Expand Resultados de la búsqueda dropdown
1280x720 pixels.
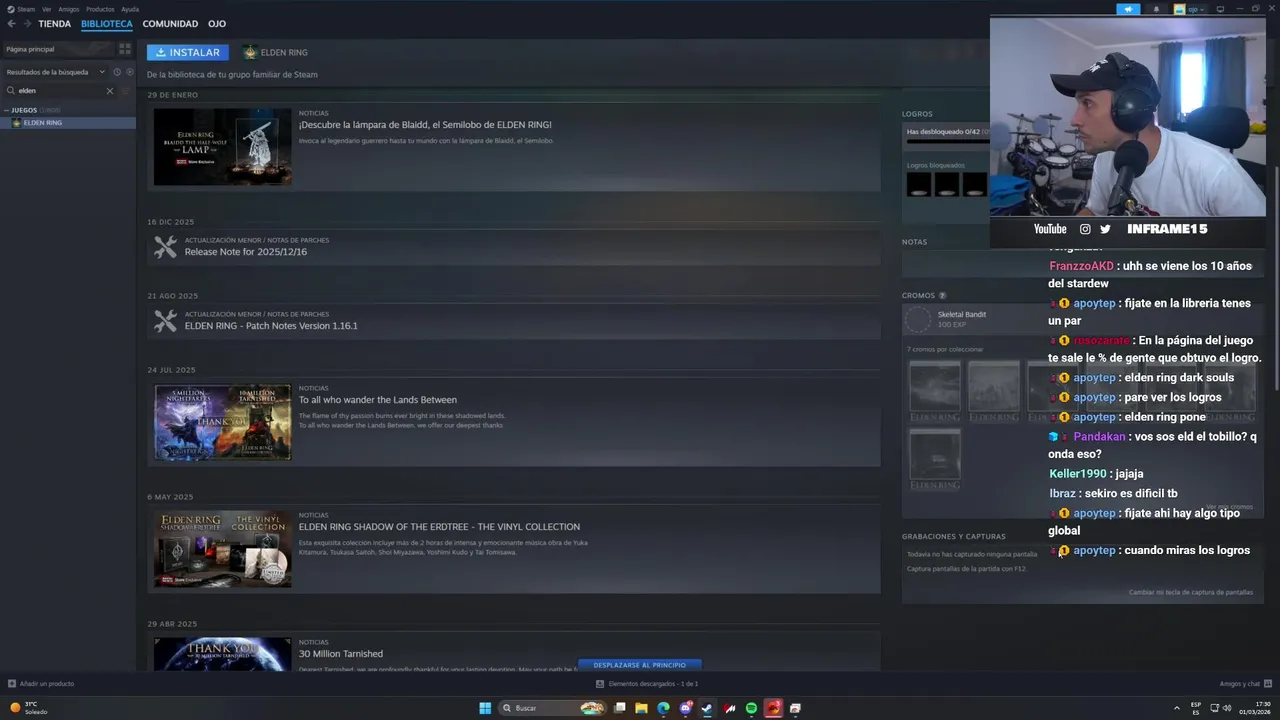55,72
